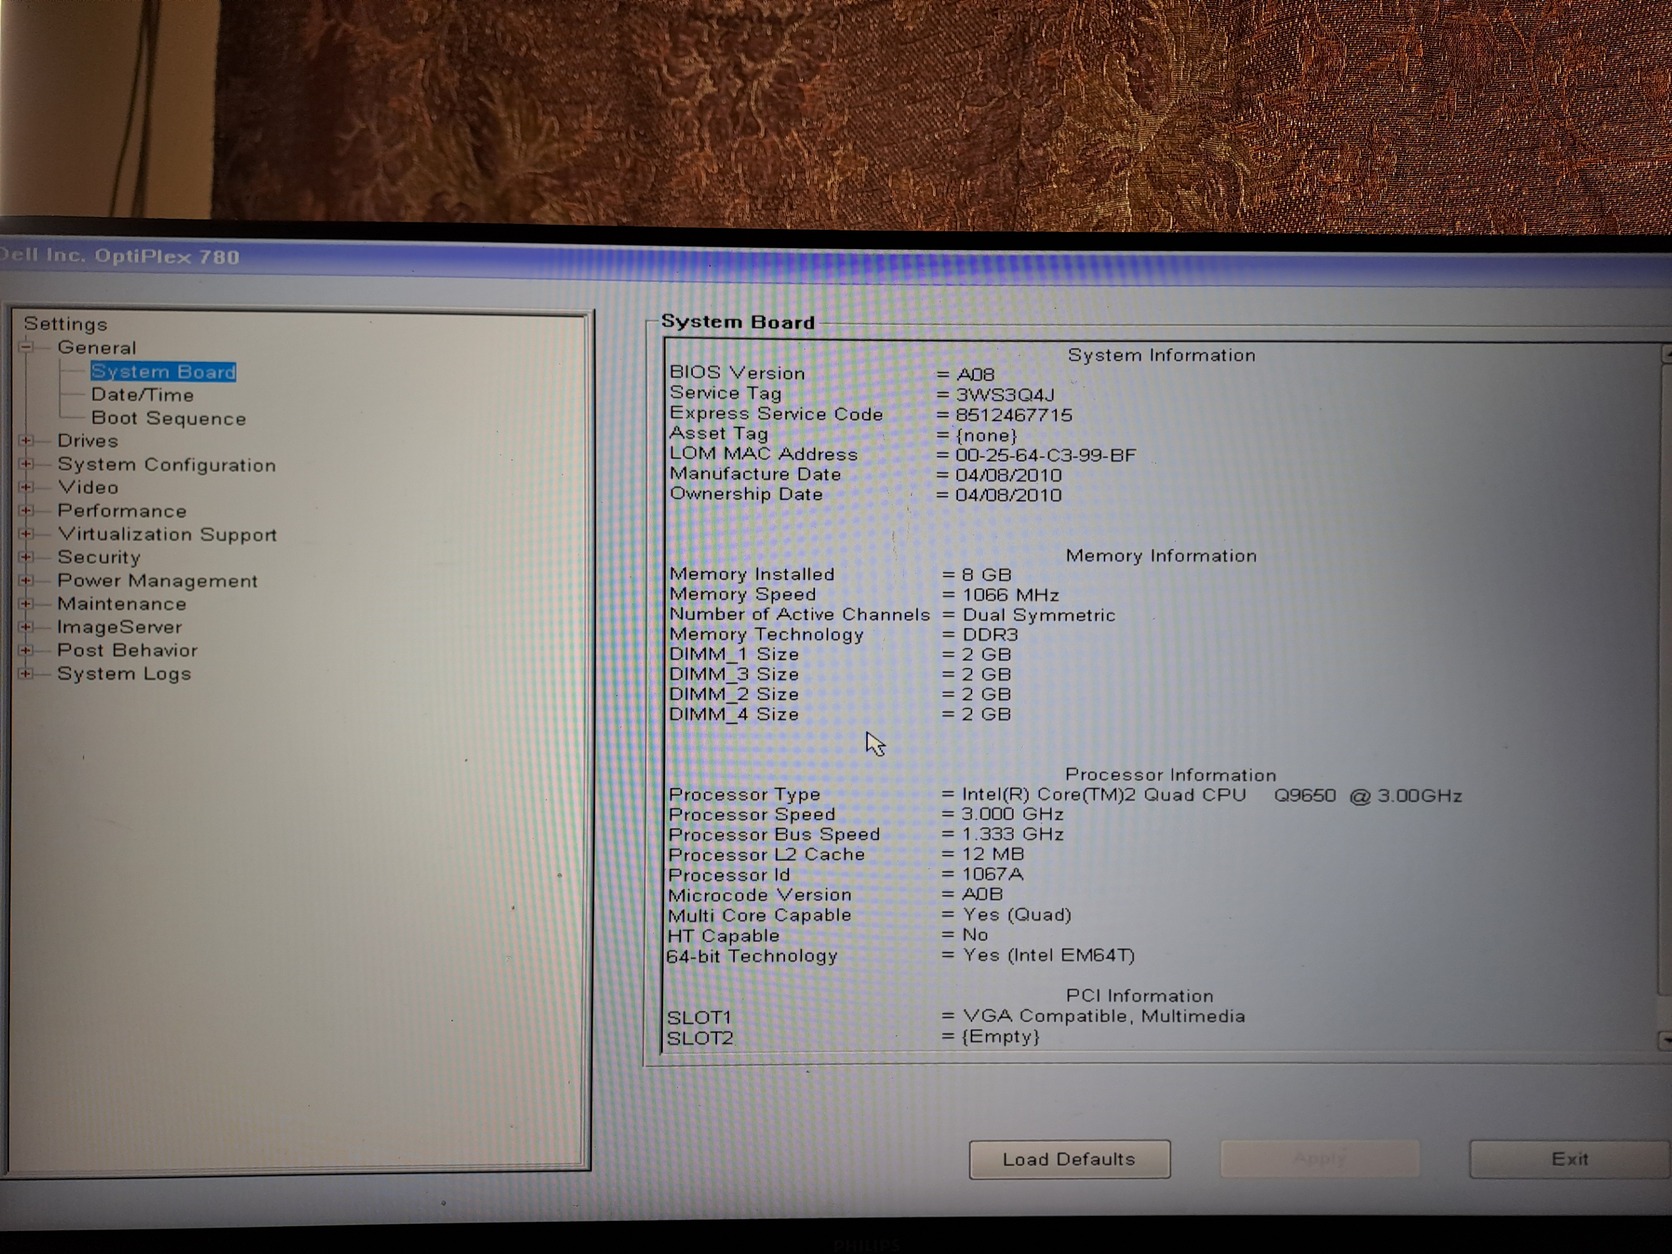Image resolution: width=1672 pixels, height=1254 pixels.
Task: Click the Load Defaults button
Action: click(1069, 1159)
